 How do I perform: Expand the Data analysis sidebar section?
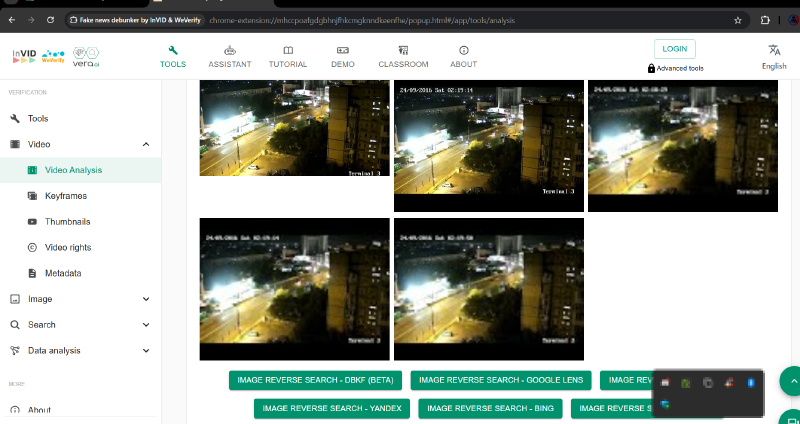pos(146,351)
